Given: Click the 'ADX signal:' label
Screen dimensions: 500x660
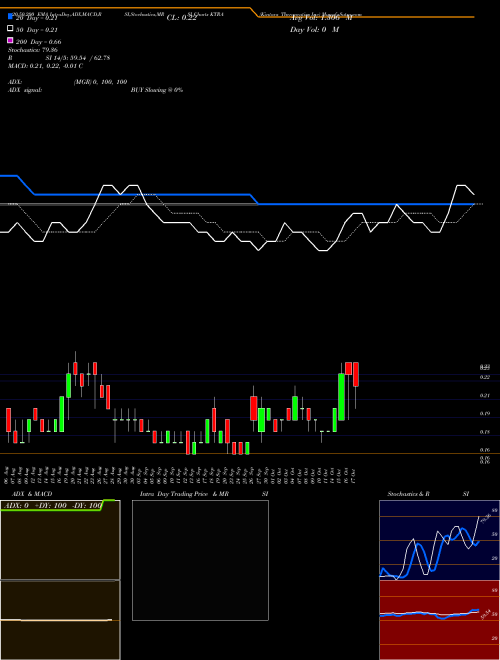Looking at the screenshot, I should (x=25, y=90).
